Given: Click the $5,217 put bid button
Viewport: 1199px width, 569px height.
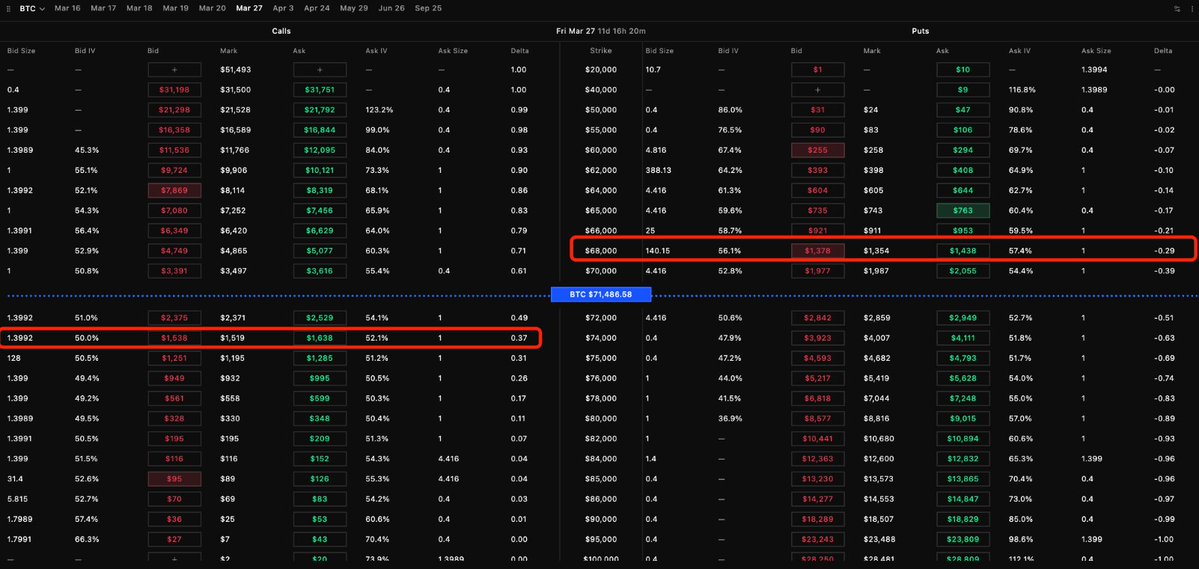Looking at the screenshot, I should coord(817,378).
